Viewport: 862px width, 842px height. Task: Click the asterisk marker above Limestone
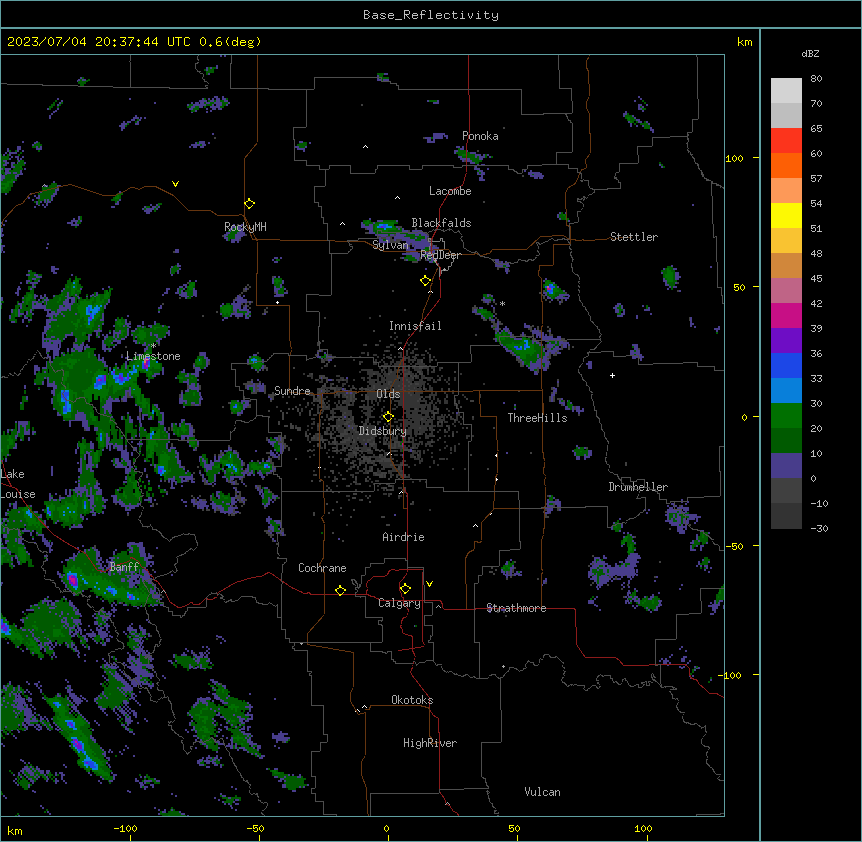click(154, 346)
